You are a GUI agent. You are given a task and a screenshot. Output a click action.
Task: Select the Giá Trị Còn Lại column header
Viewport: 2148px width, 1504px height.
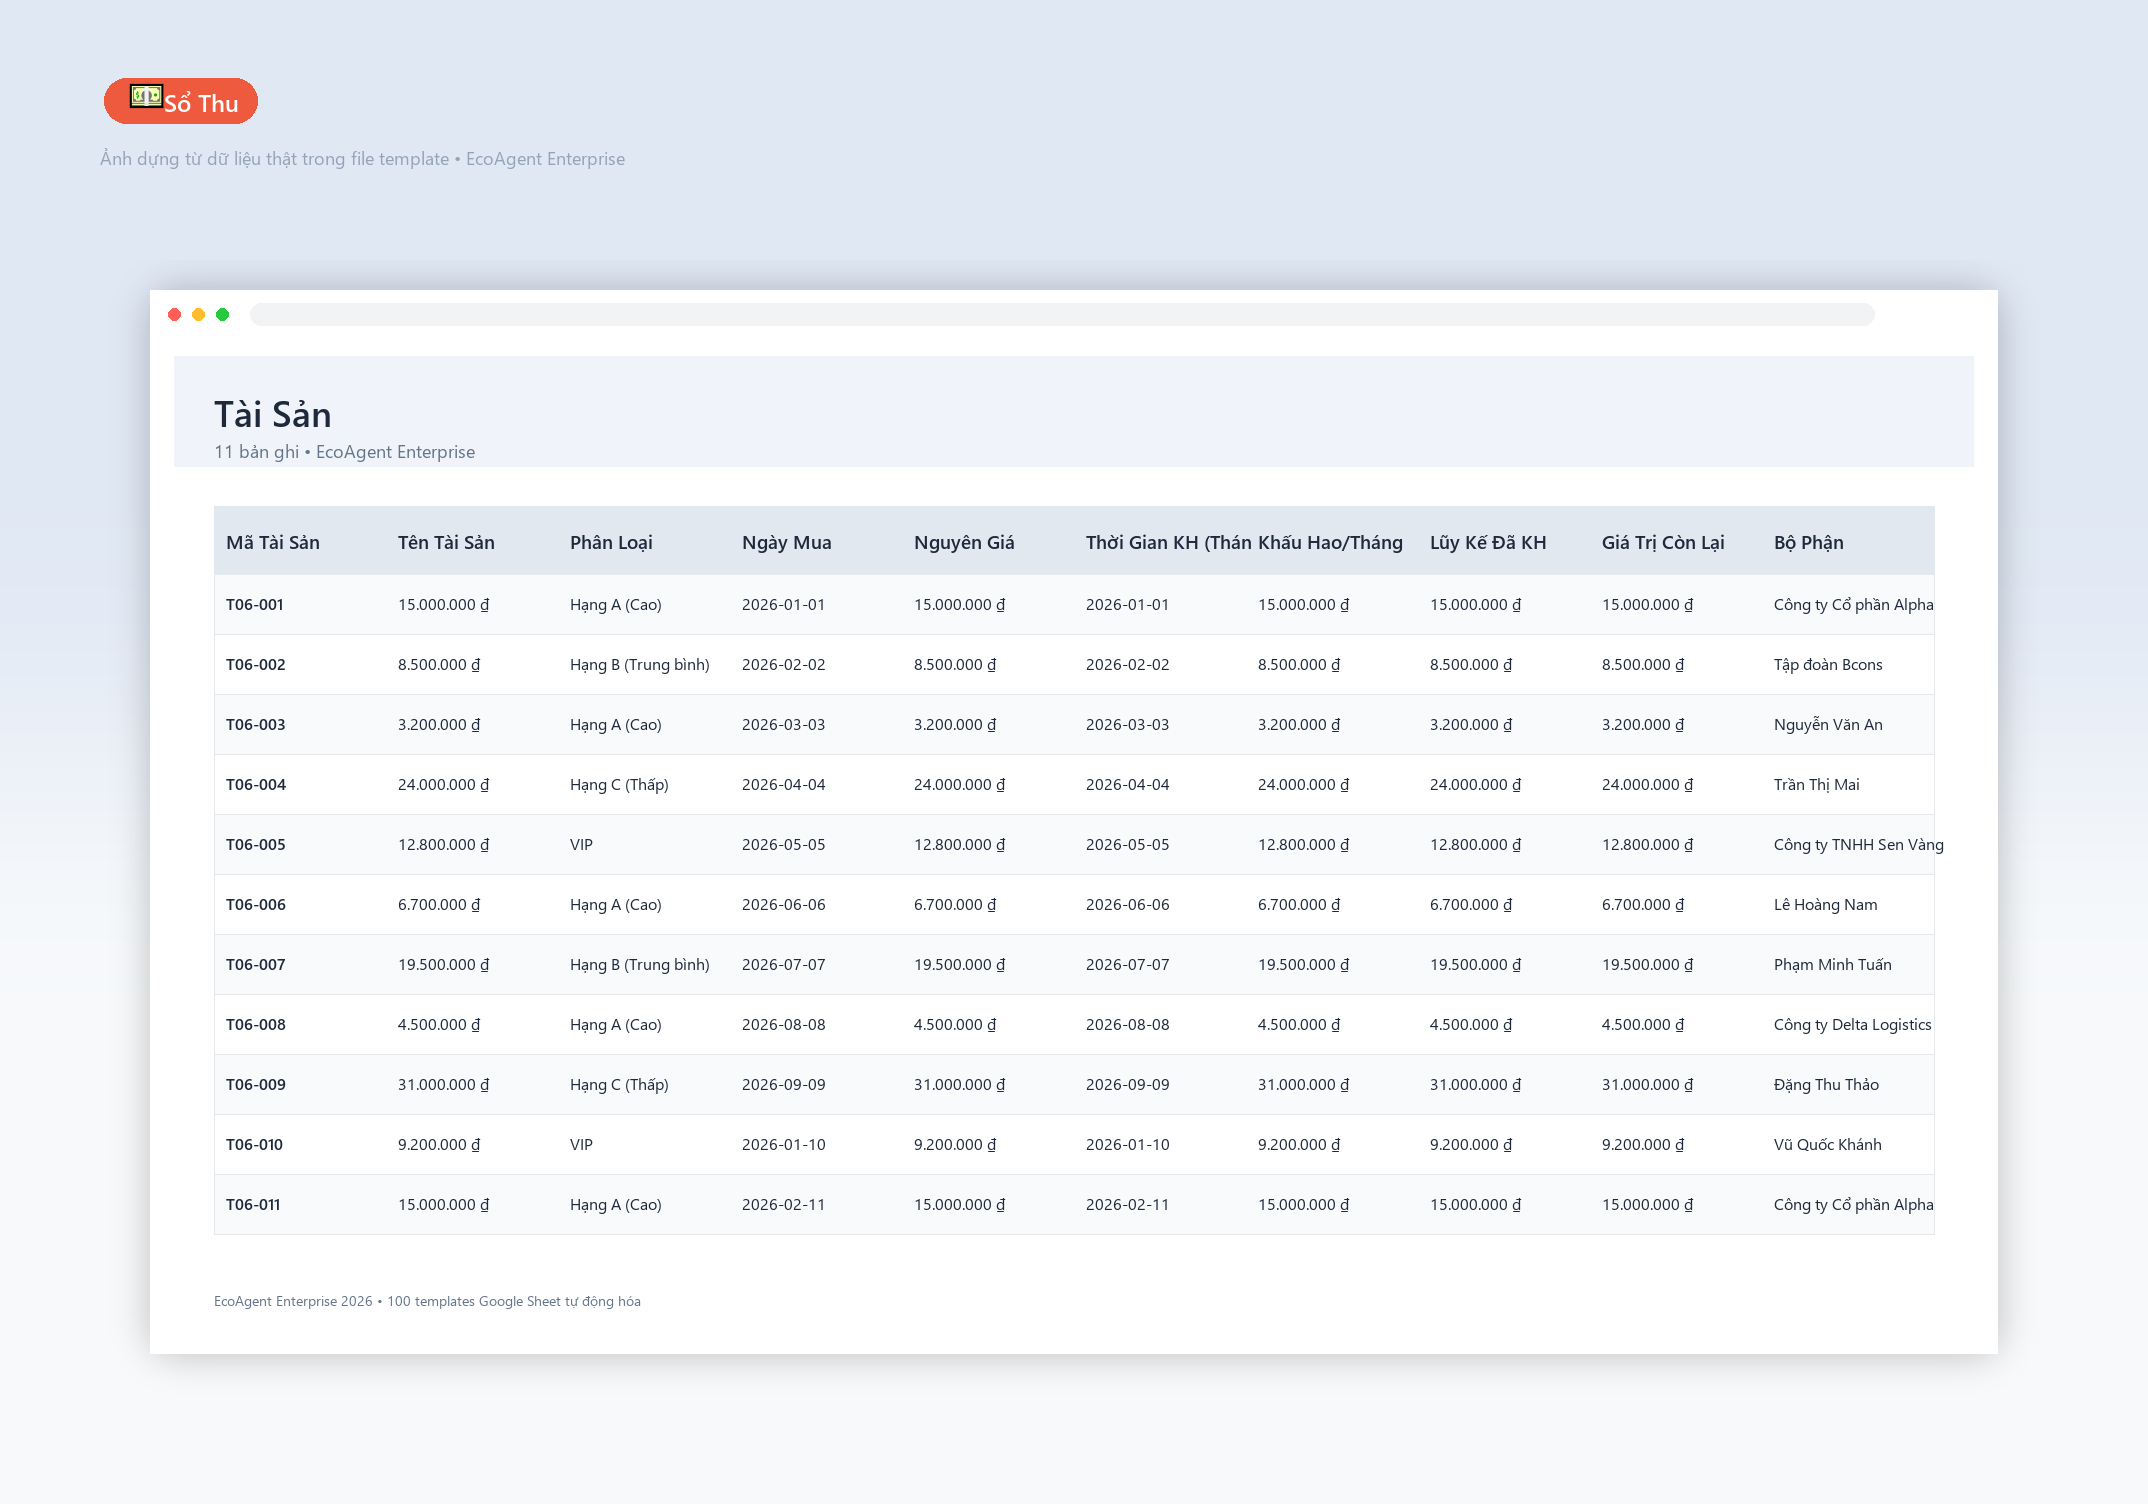(x=1663, y=542)
